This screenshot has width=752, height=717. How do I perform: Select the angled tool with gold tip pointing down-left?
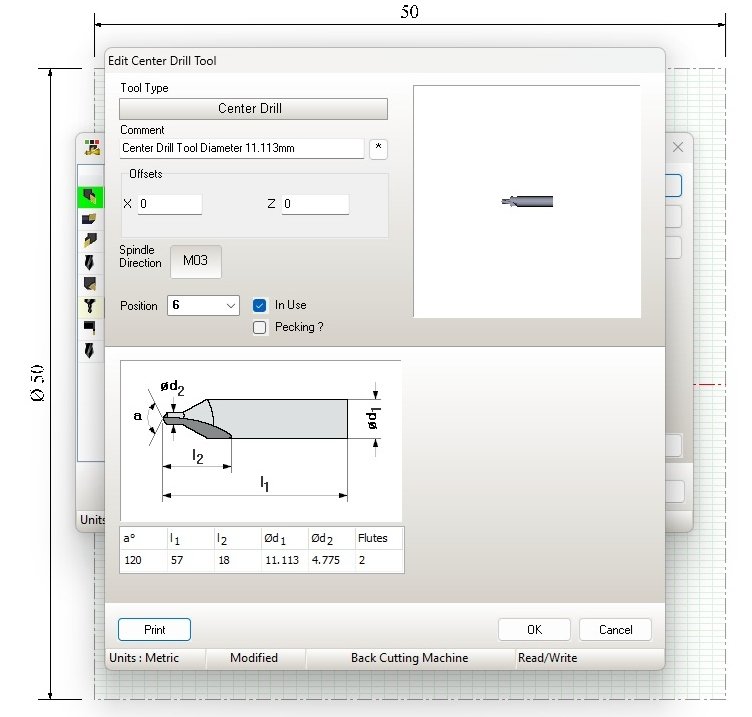tap(90, 240)
